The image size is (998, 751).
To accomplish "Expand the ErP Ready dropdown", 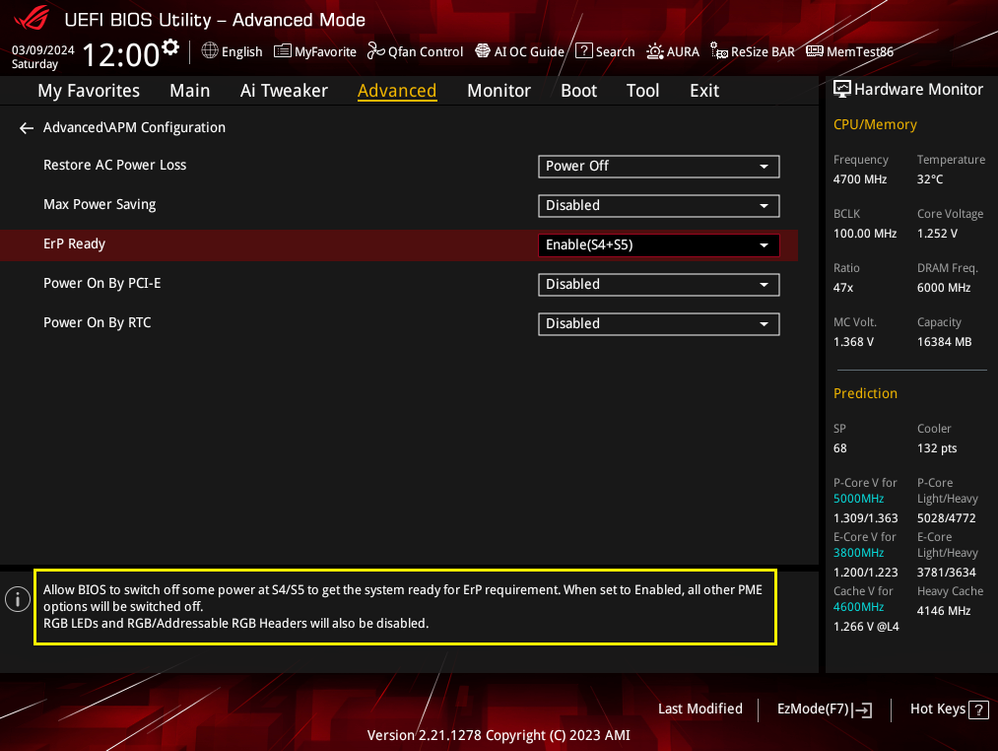I will click(x=658, y=245).
